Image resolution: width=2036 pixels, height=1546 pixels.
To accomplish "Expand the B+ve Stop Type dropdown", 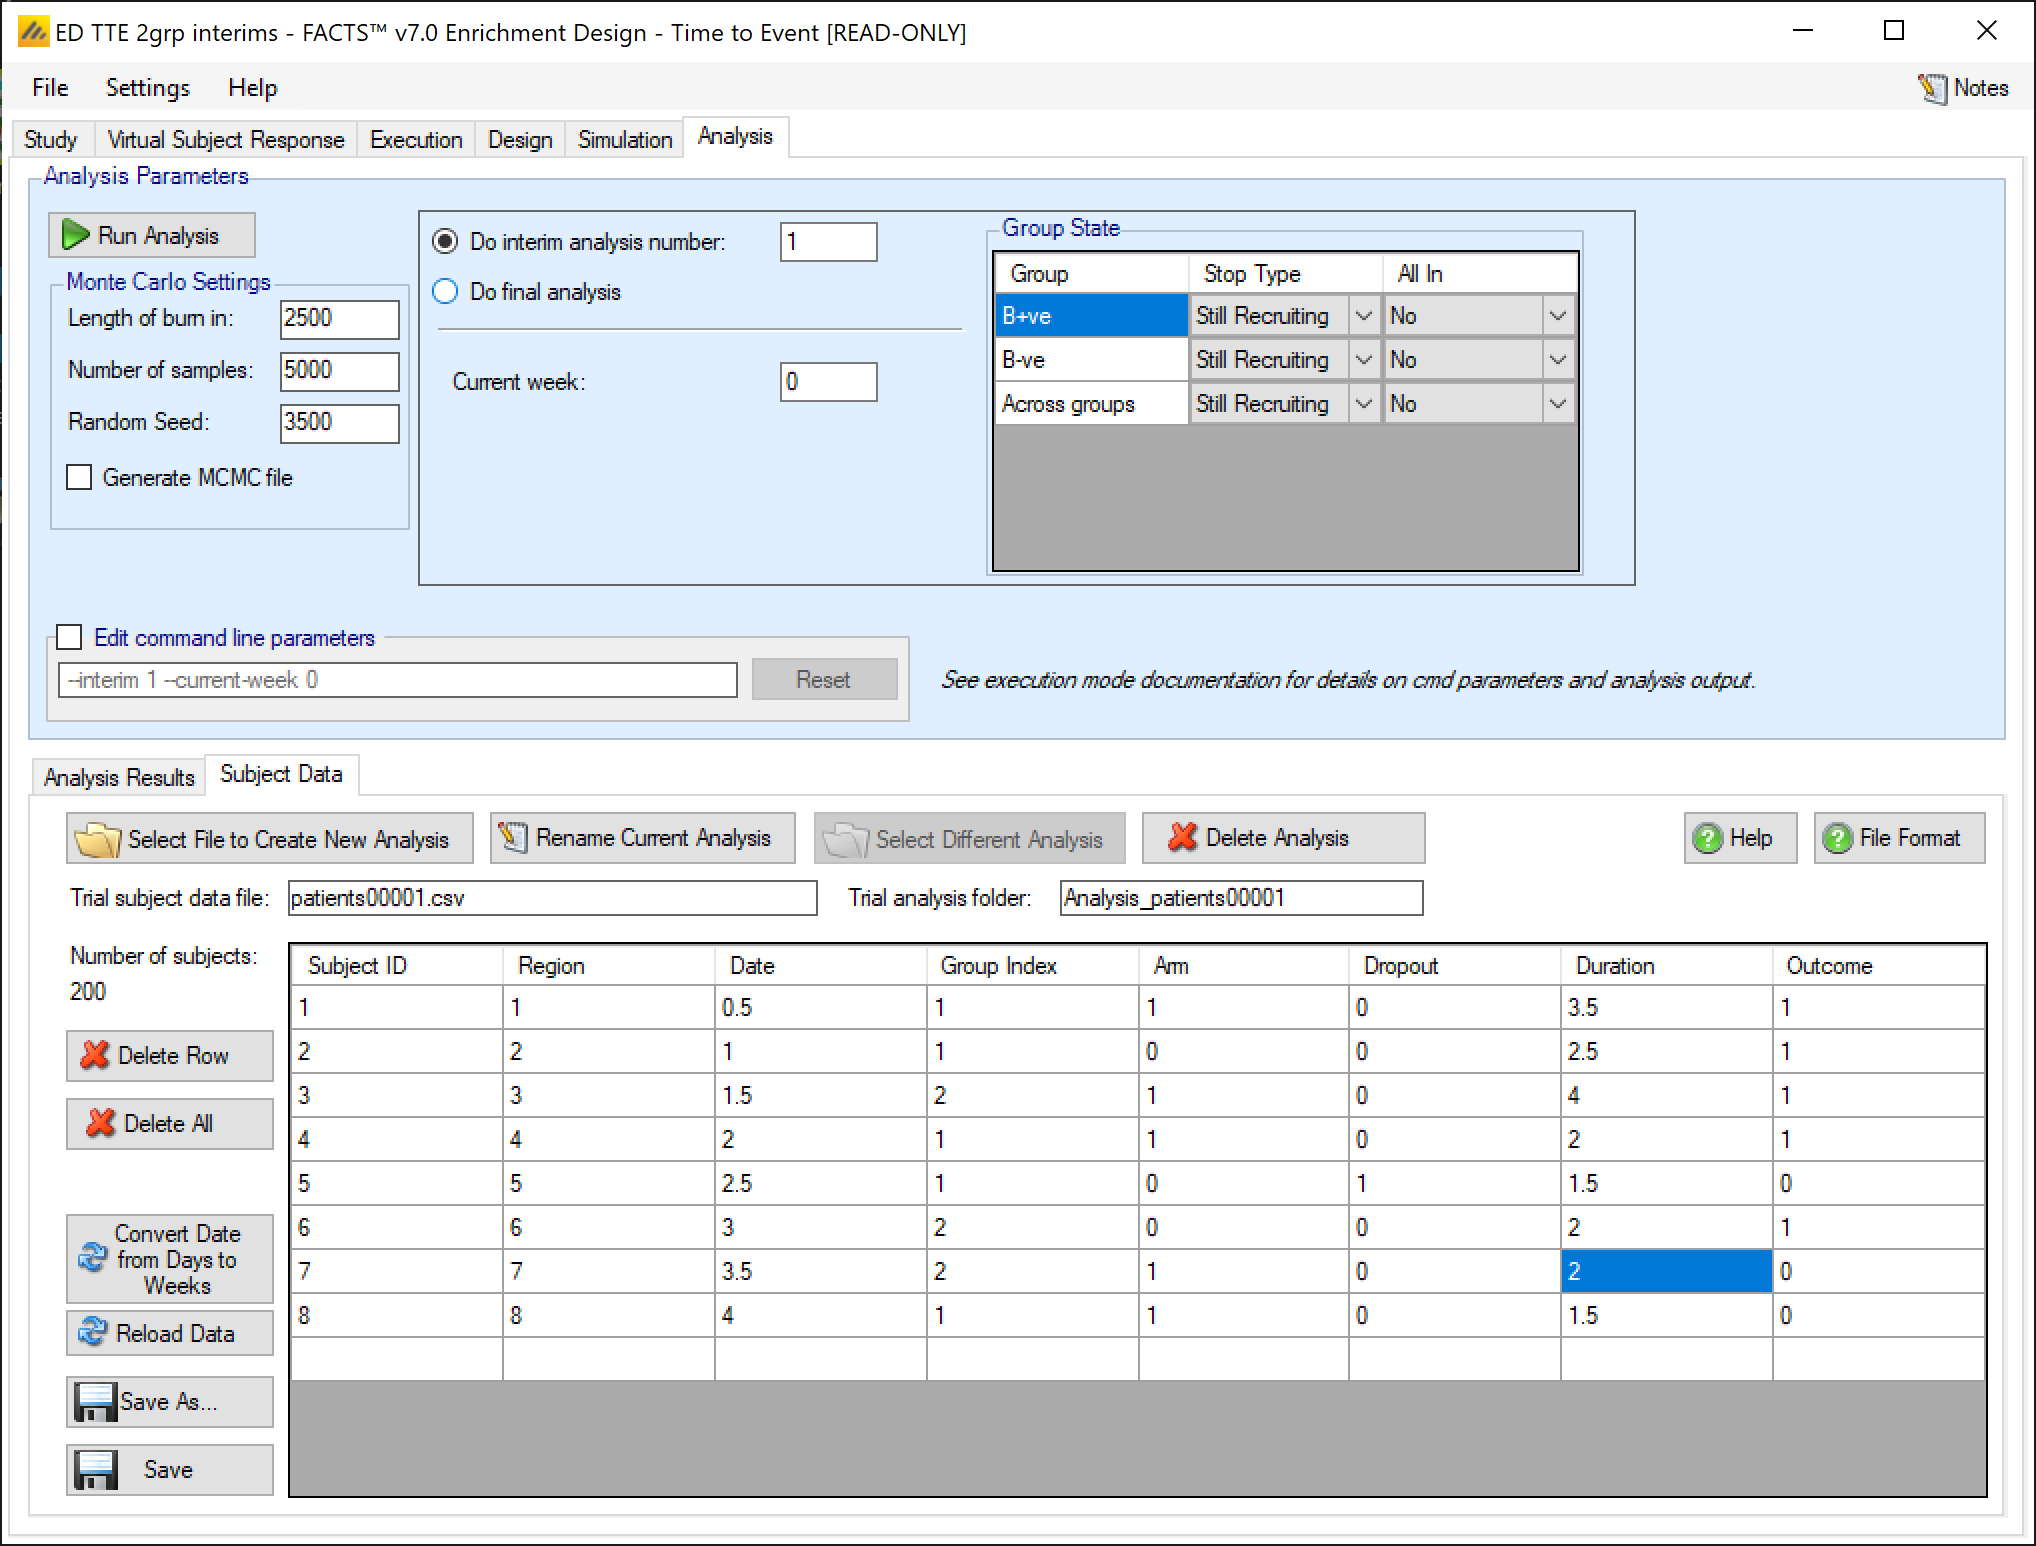I will [x=1363, y=316].
